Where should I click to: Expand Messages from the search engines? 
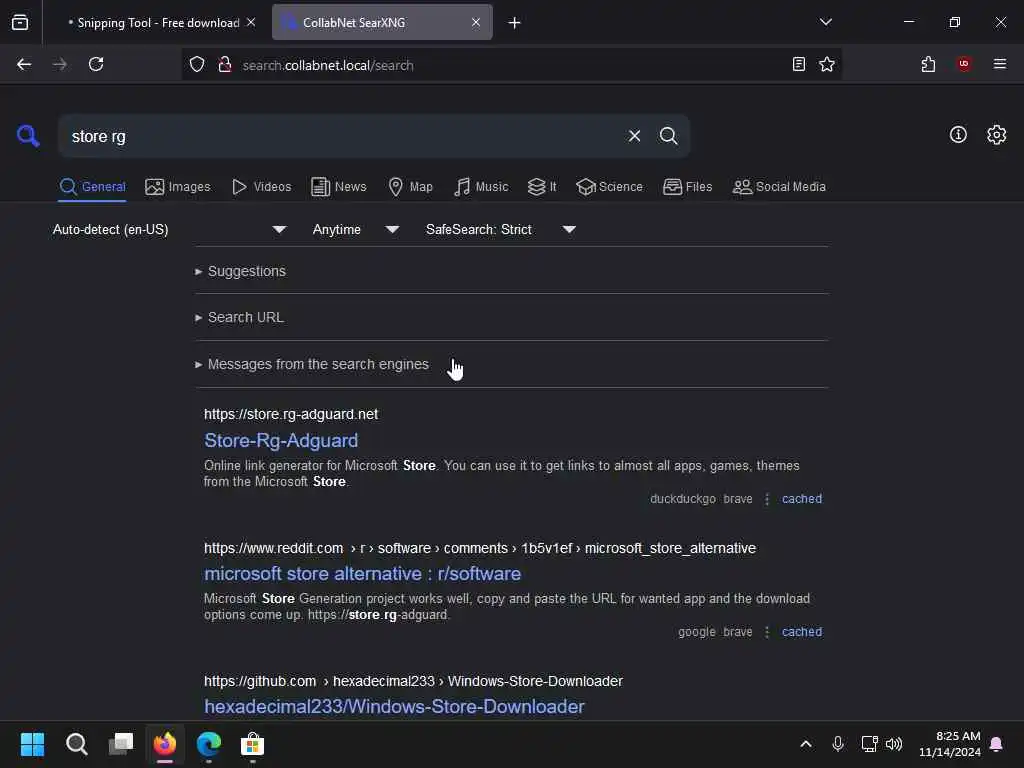[x=312, y=364]
